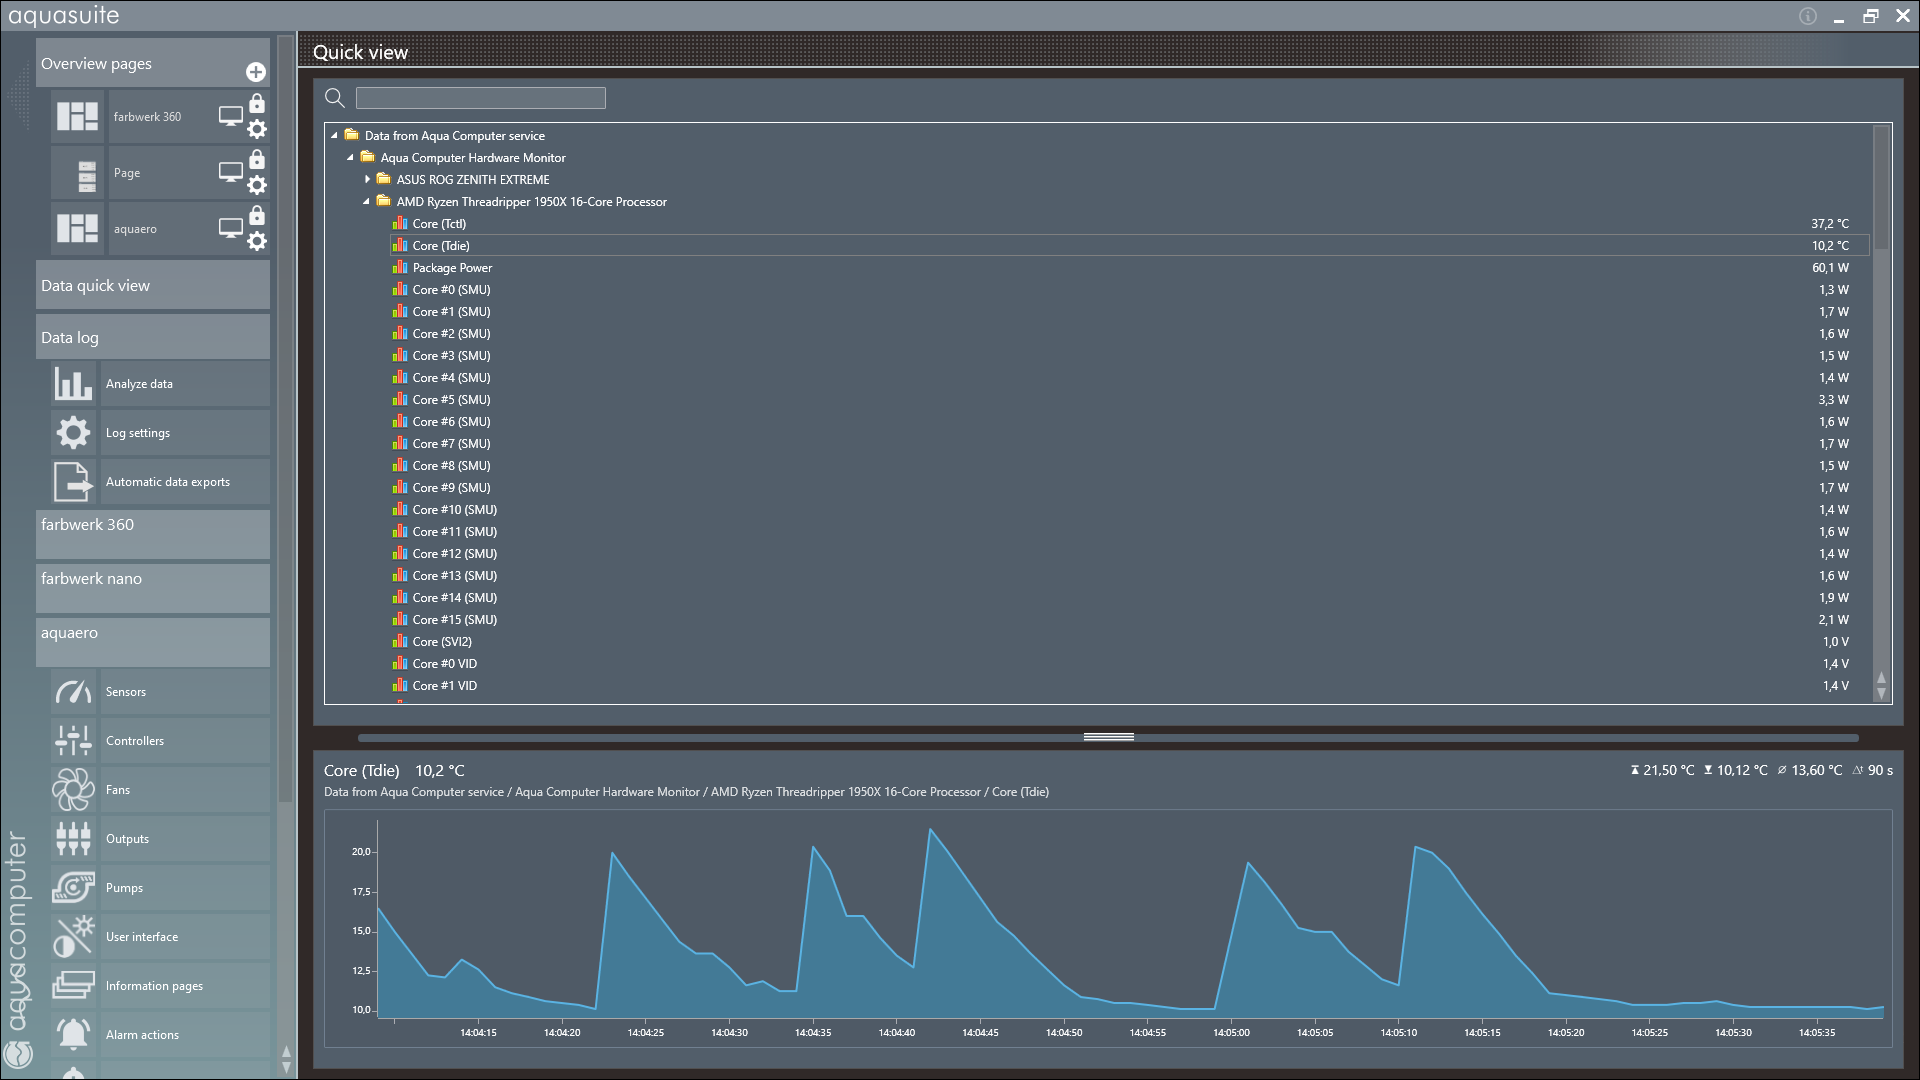
Task: Click Core #1 VID chart icon
Action: click(400, 685)
